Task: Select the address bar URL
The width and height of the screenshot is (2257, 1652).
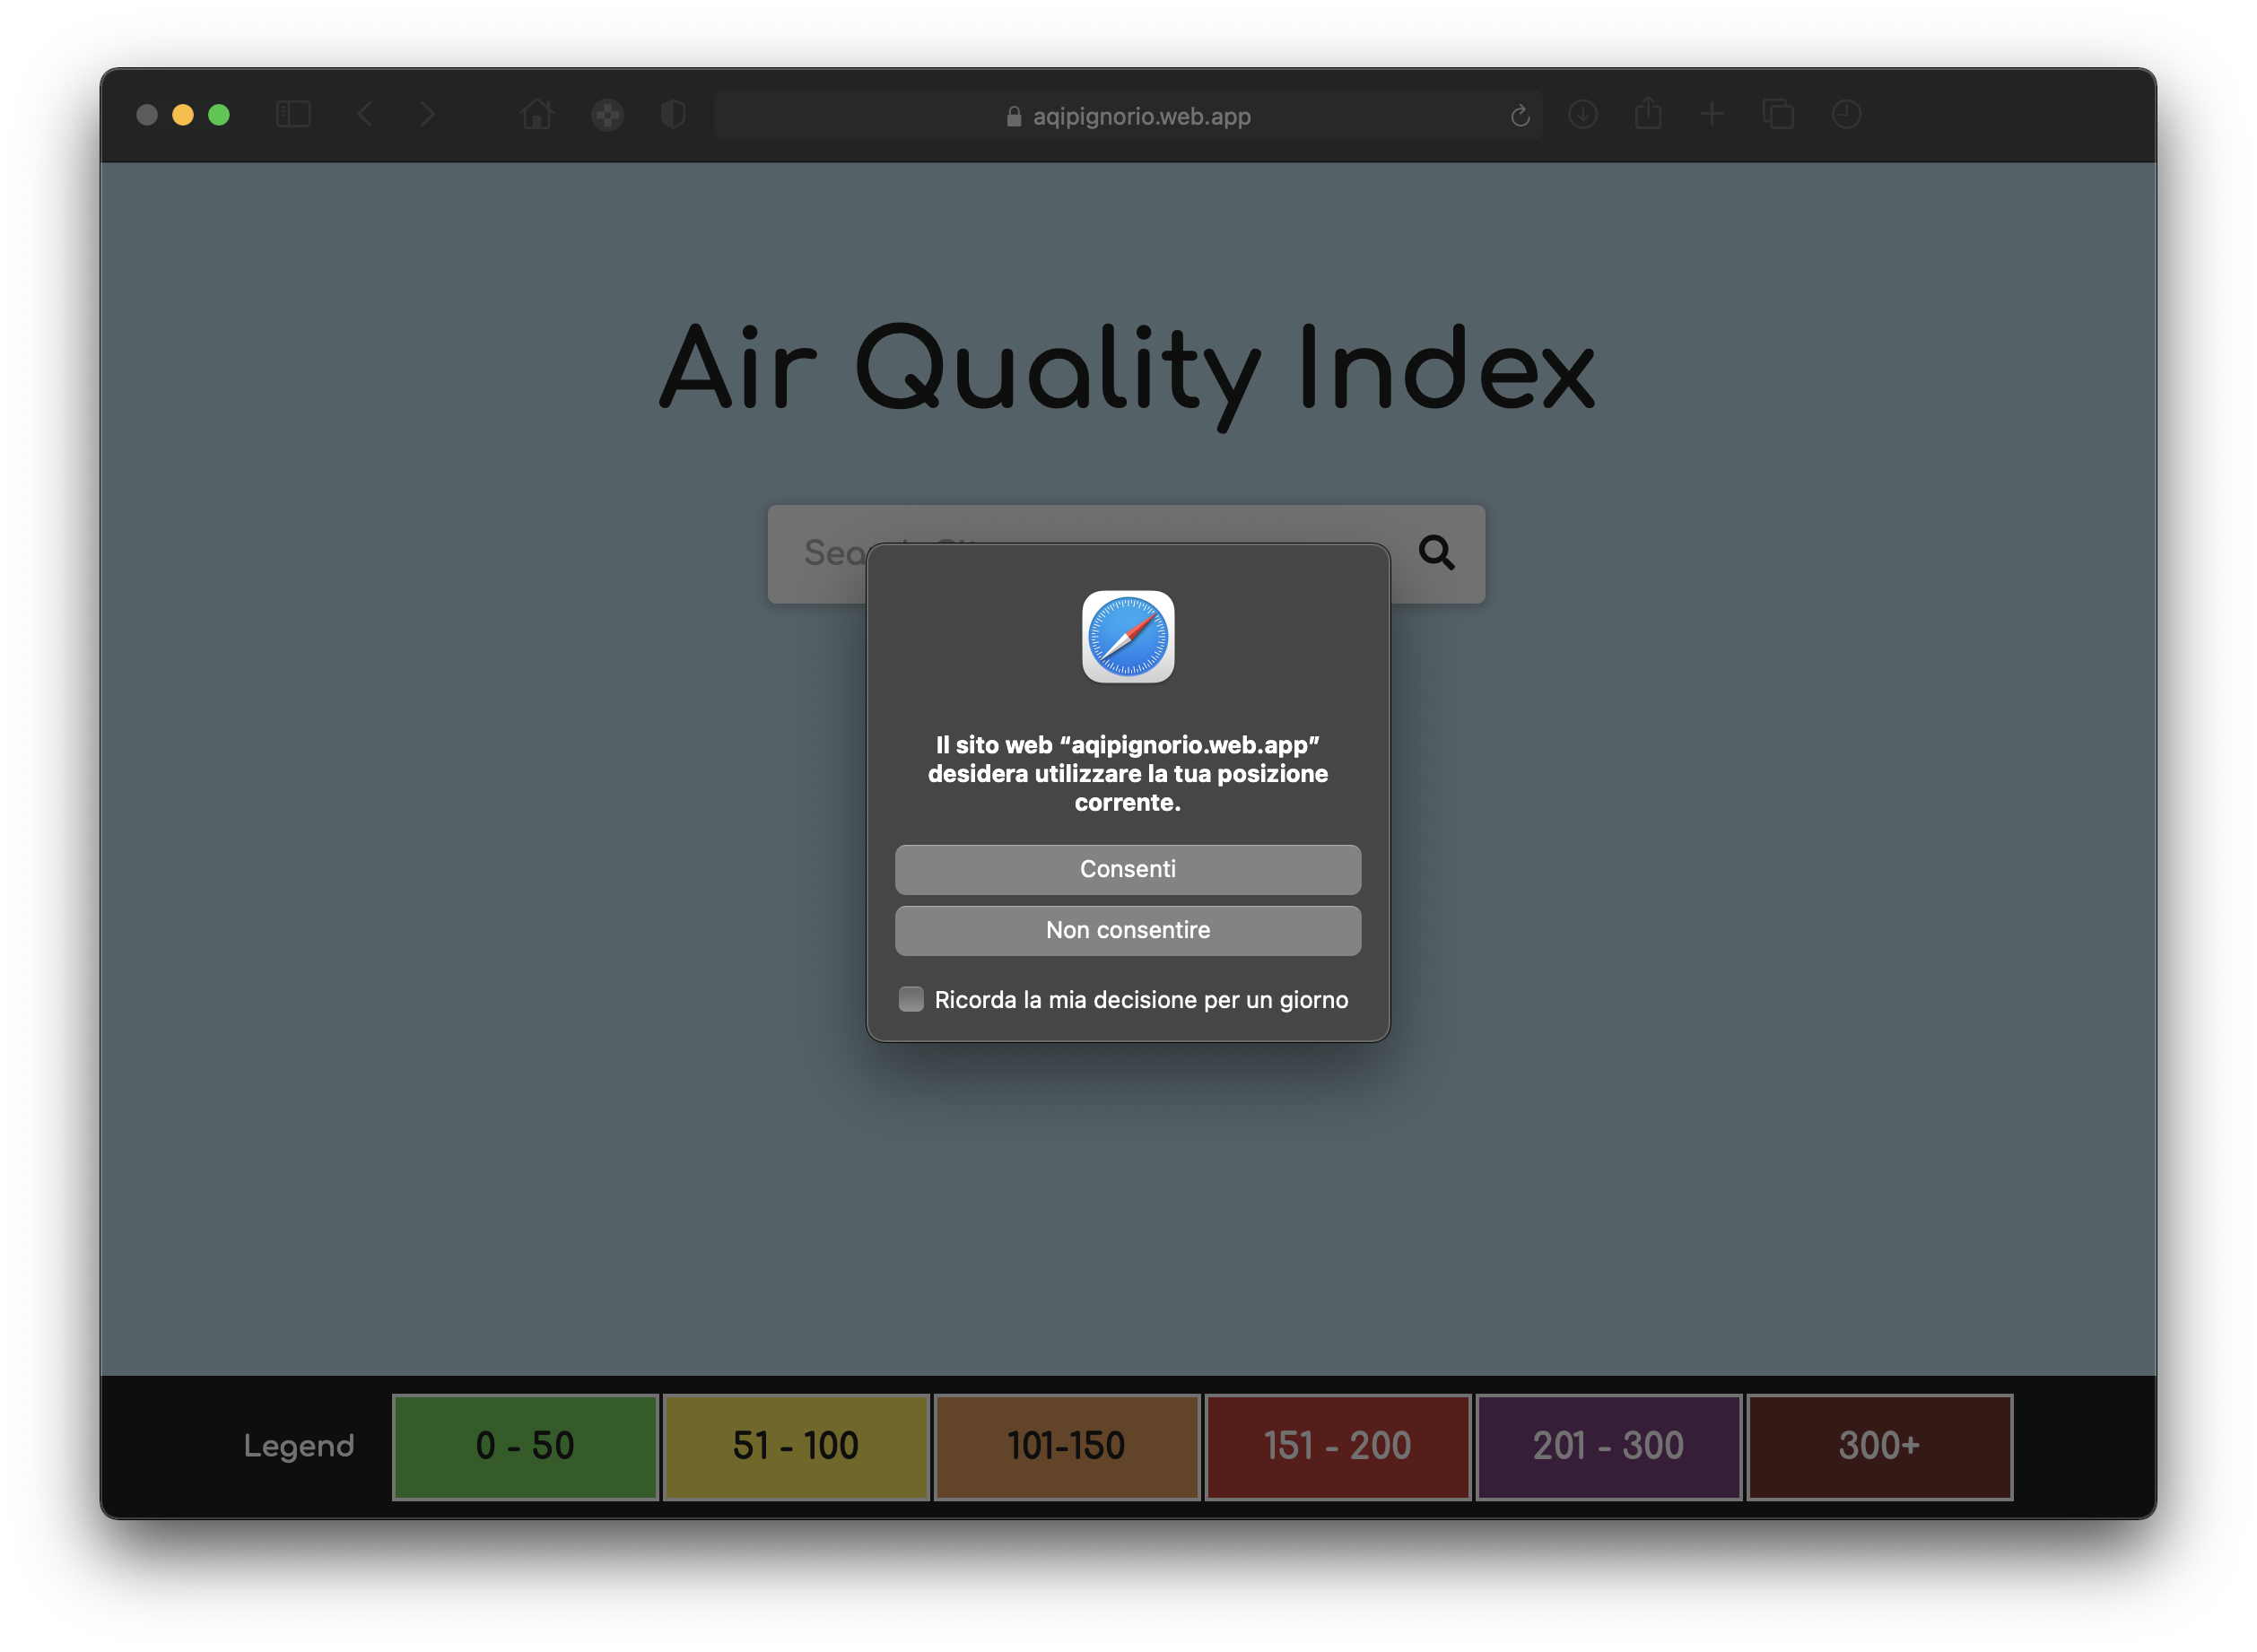Action: click(x=1142, y=115)
